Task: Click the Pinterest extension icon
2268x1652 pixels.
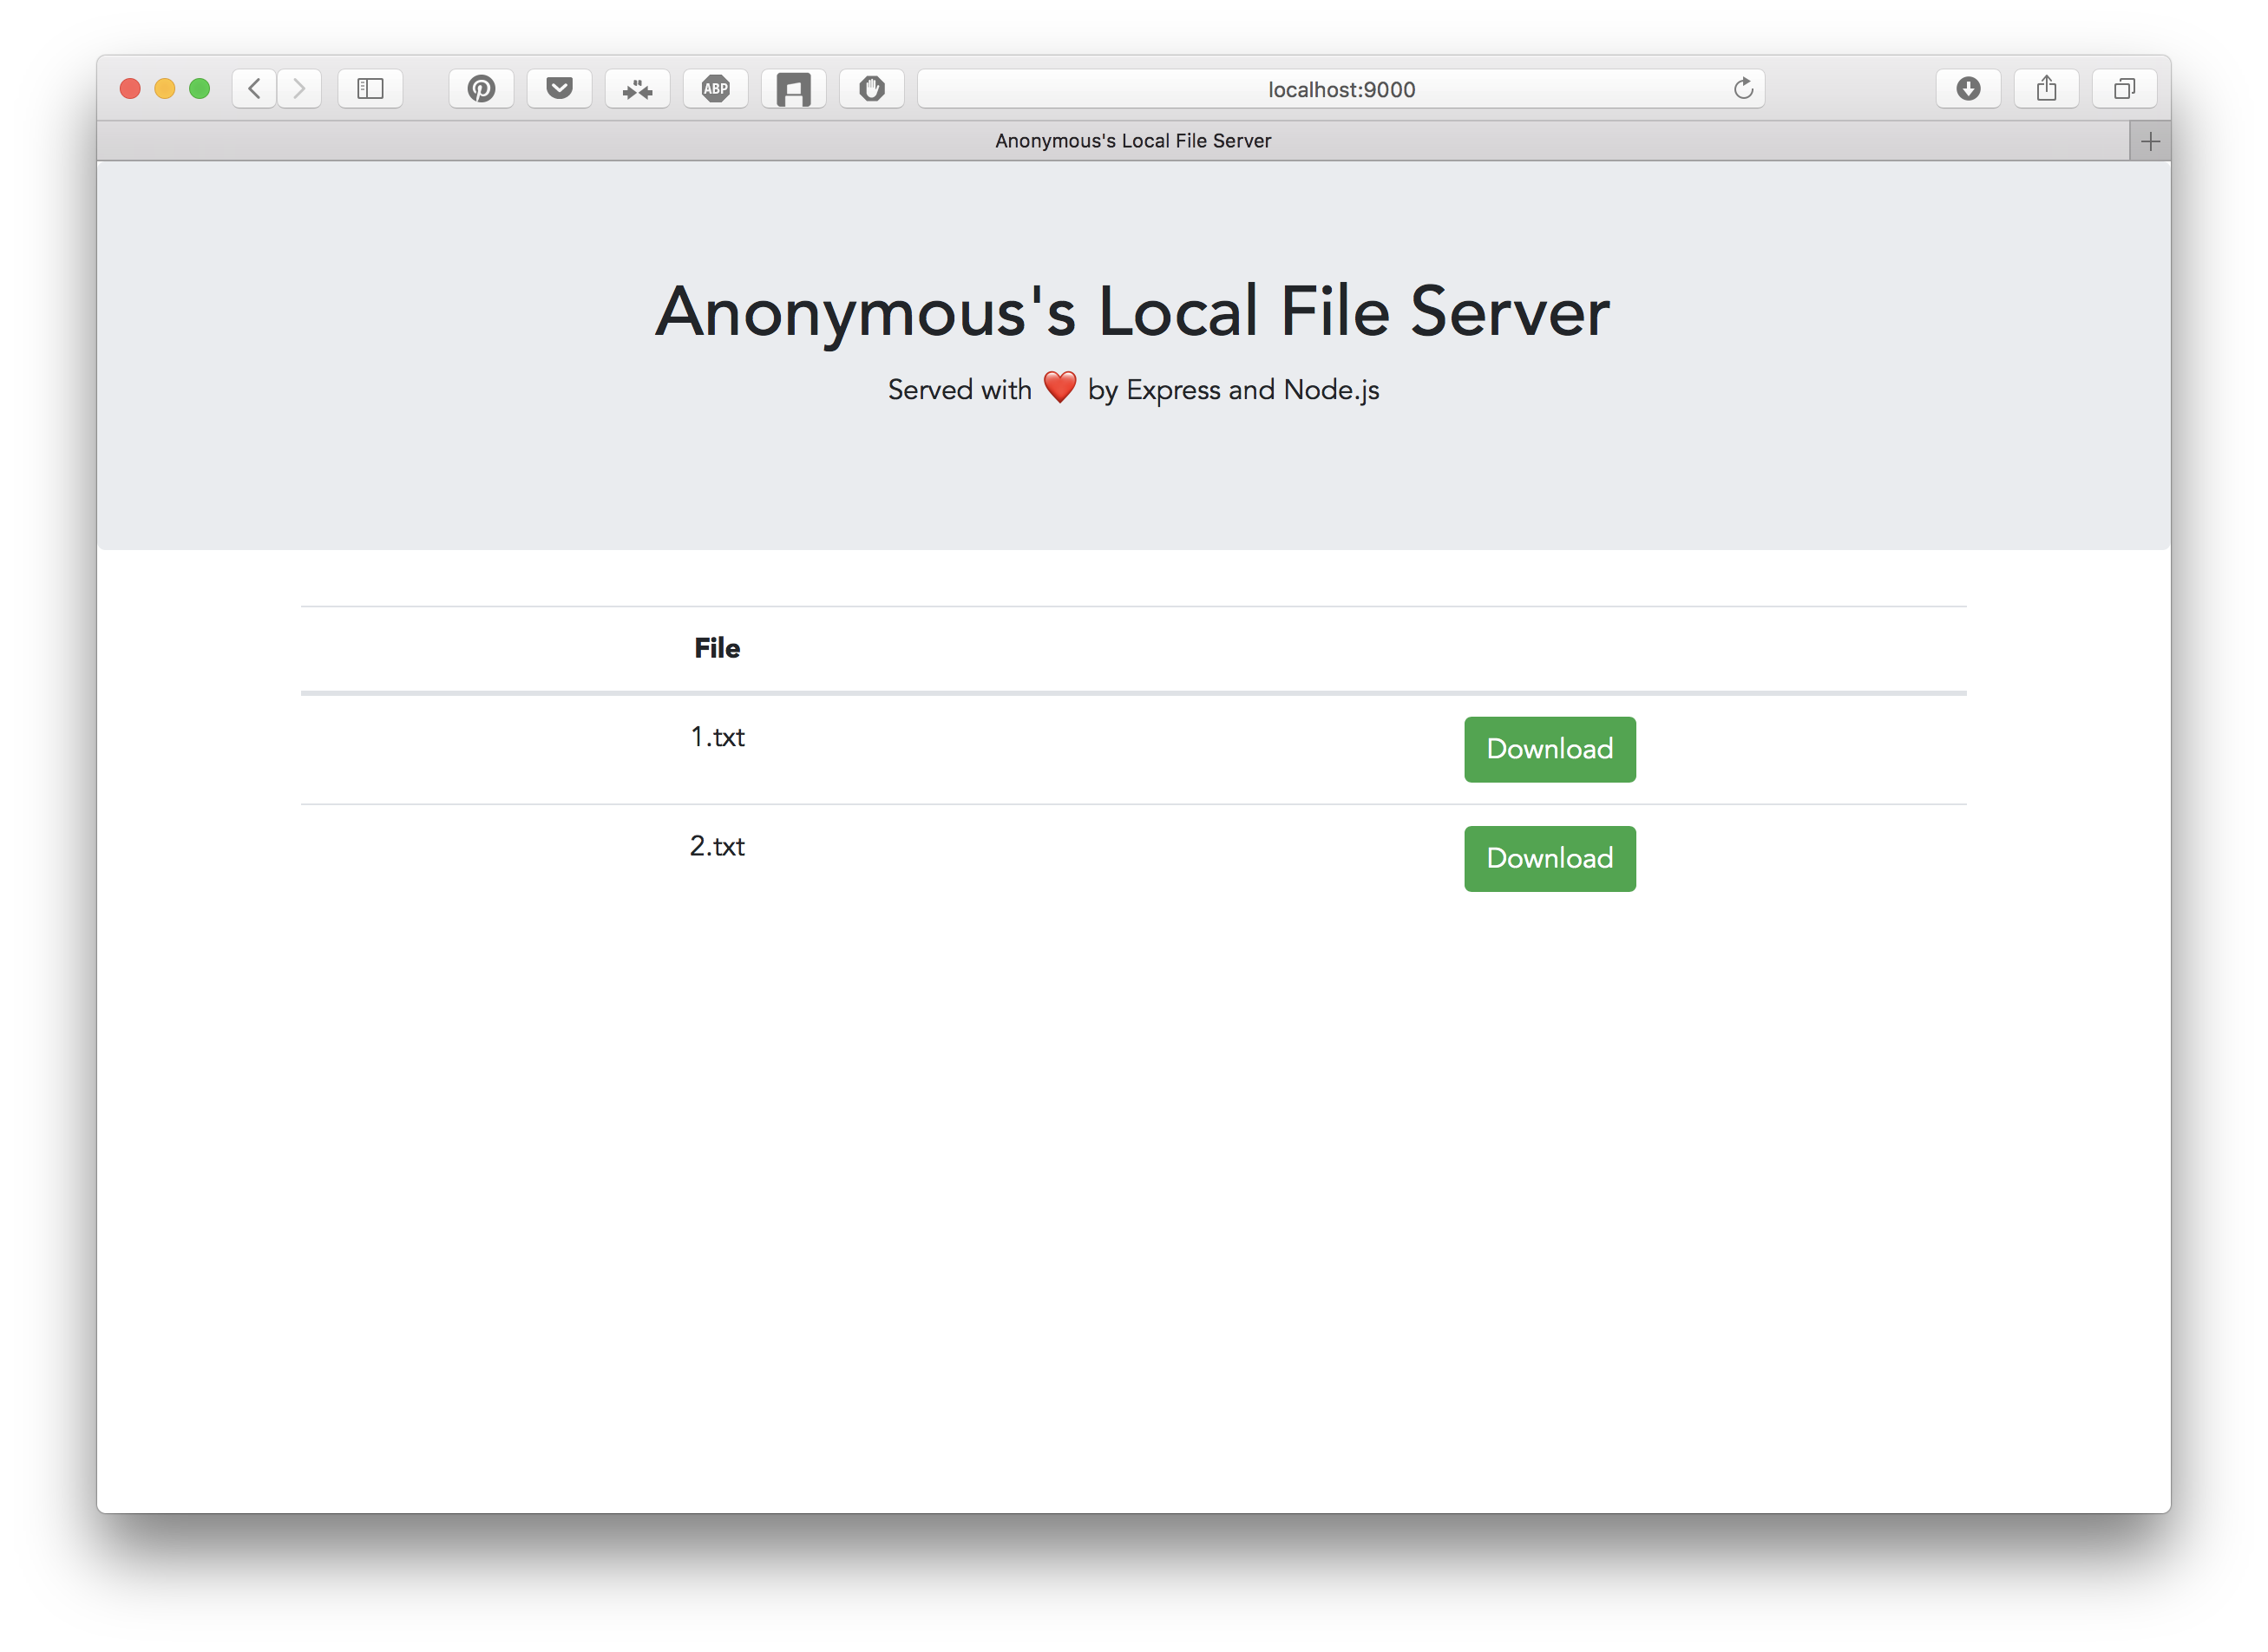Action: (481, 89)
